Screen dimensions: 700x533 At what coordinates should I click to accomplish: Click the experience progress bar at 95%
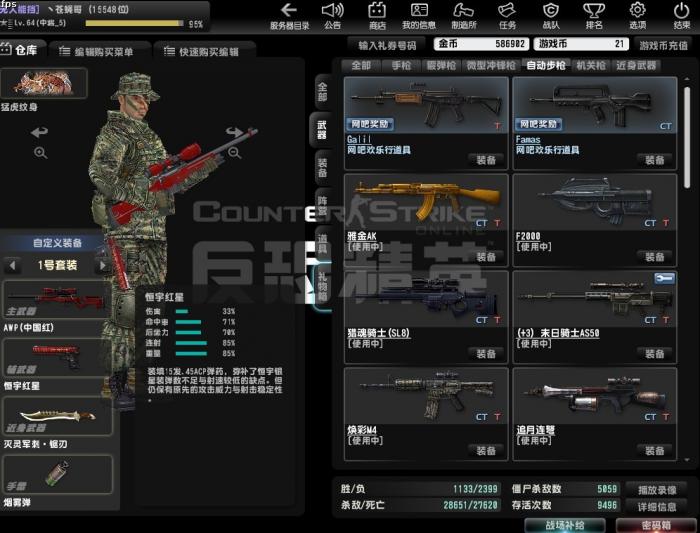134,23
